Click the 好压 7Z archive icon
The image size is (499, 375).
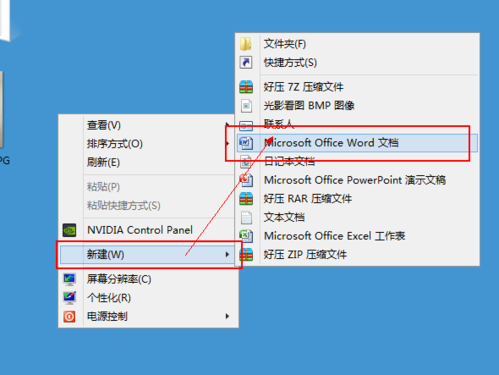click(246, 87)
